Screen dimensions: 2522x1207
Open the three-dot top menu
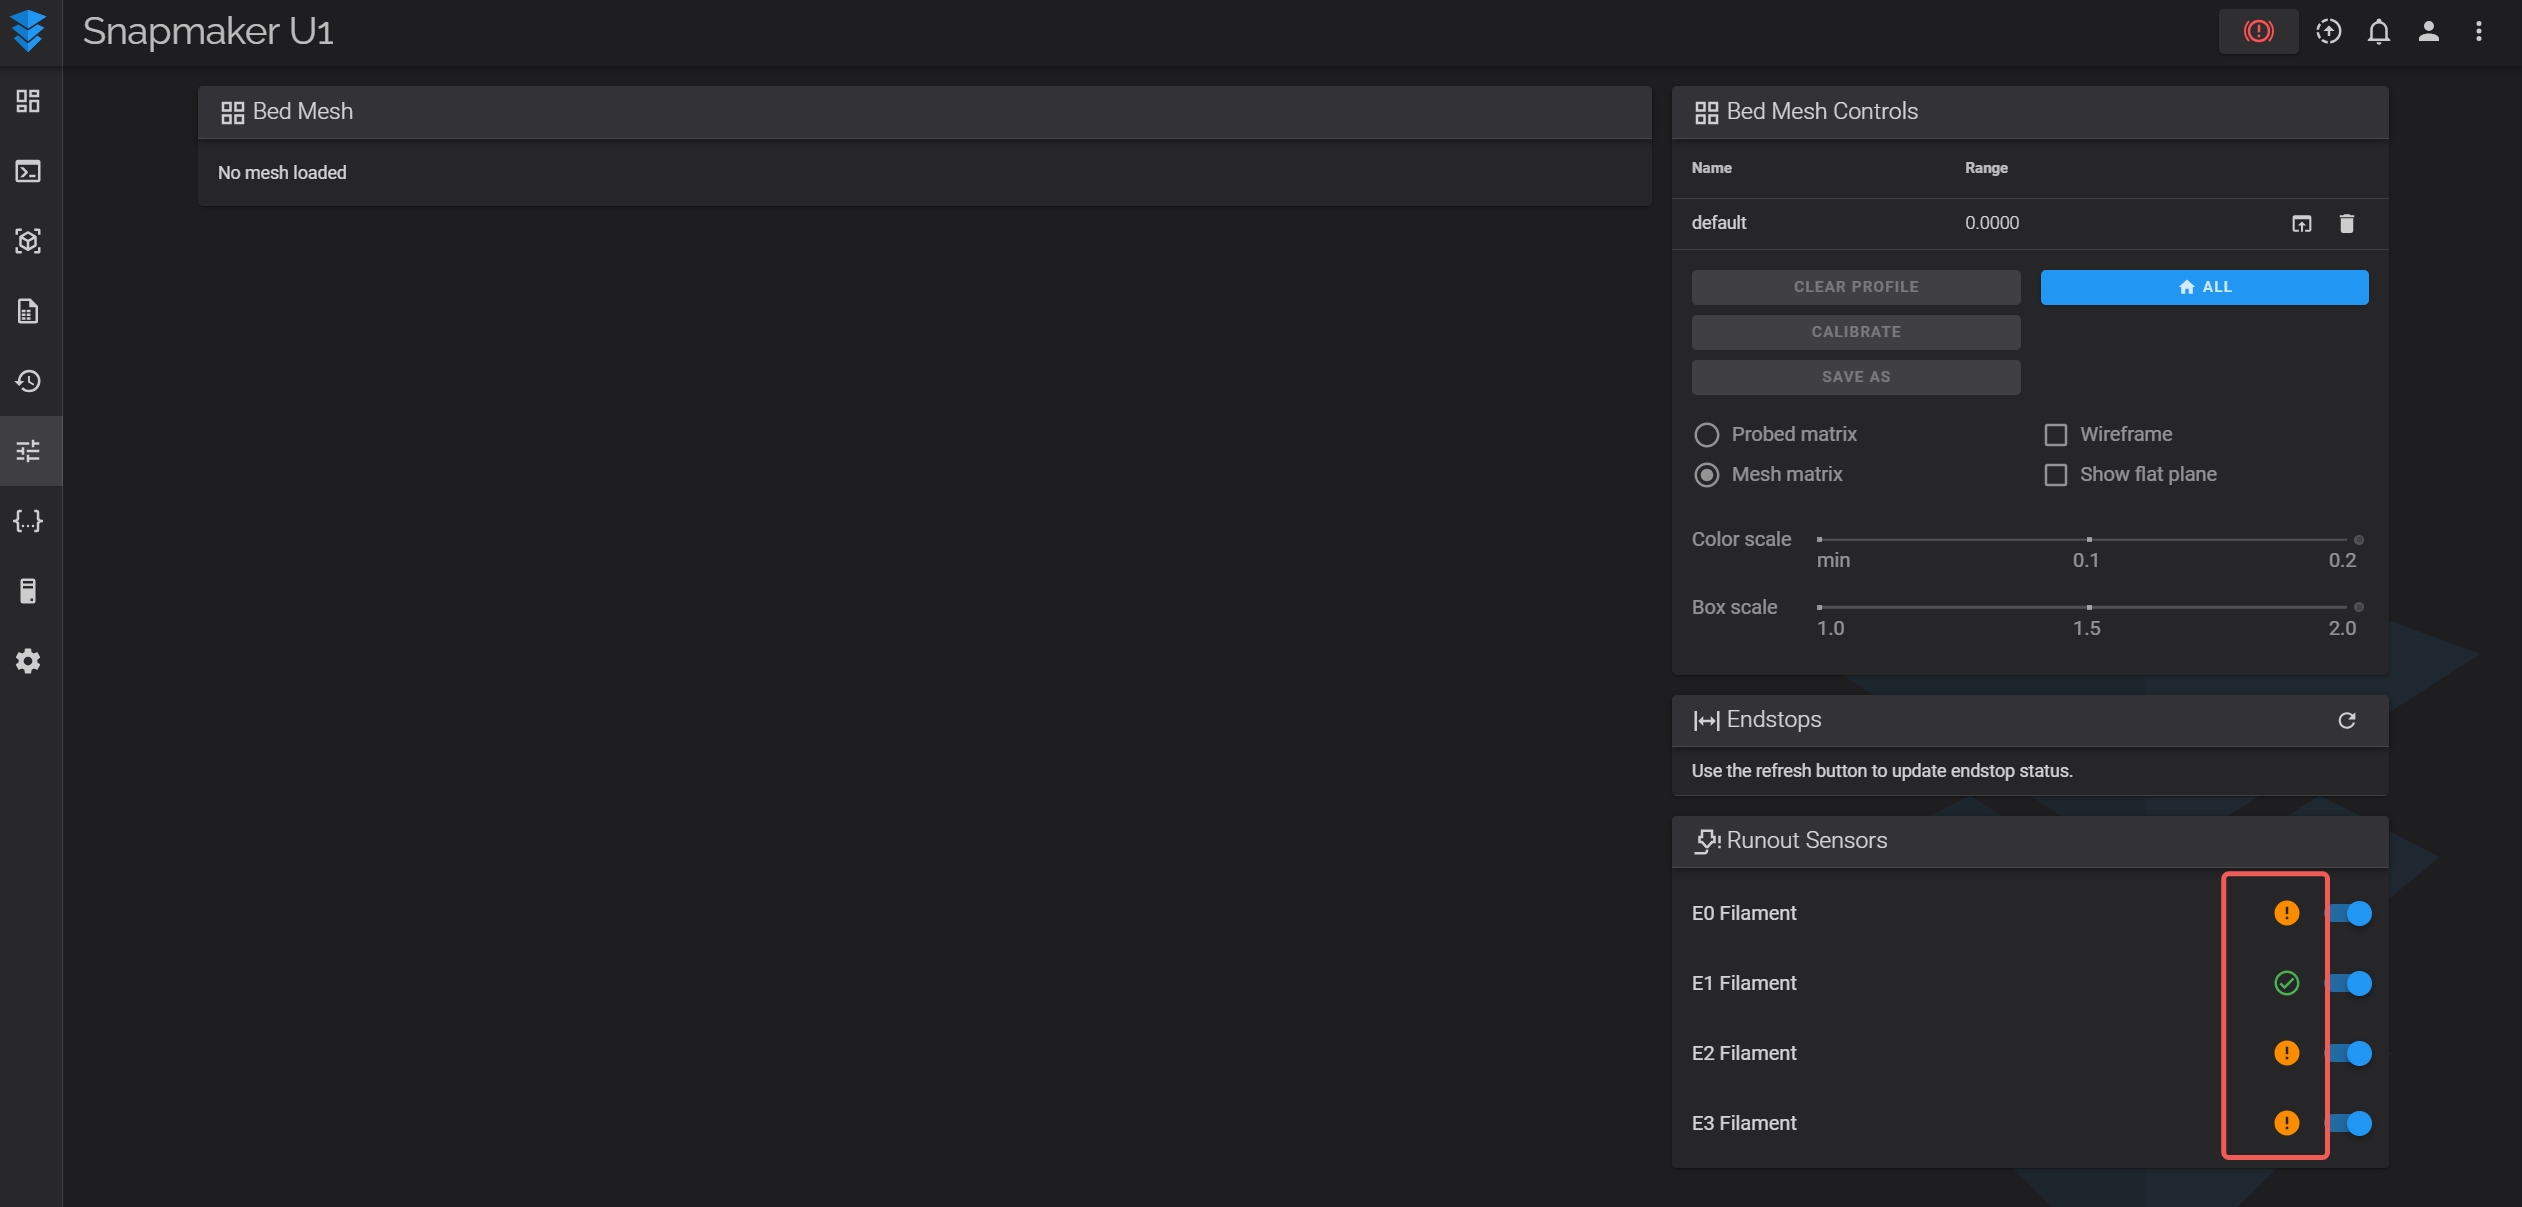tap(2478, 31)
